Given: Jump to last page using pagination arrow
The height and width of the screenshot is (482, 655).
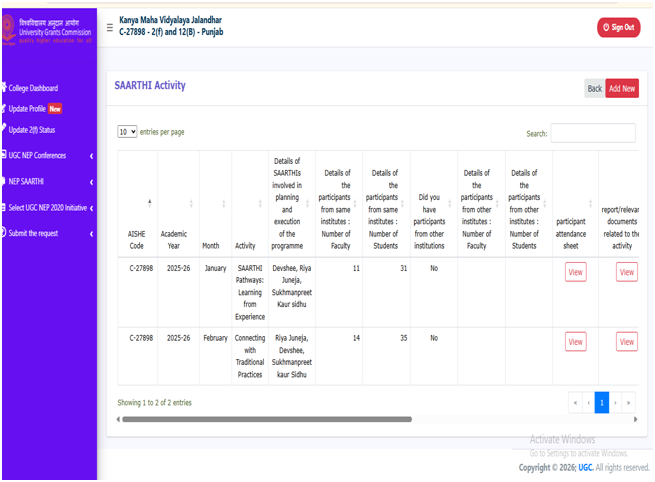Looking at the screenshot, I should [x=629, y=402].
